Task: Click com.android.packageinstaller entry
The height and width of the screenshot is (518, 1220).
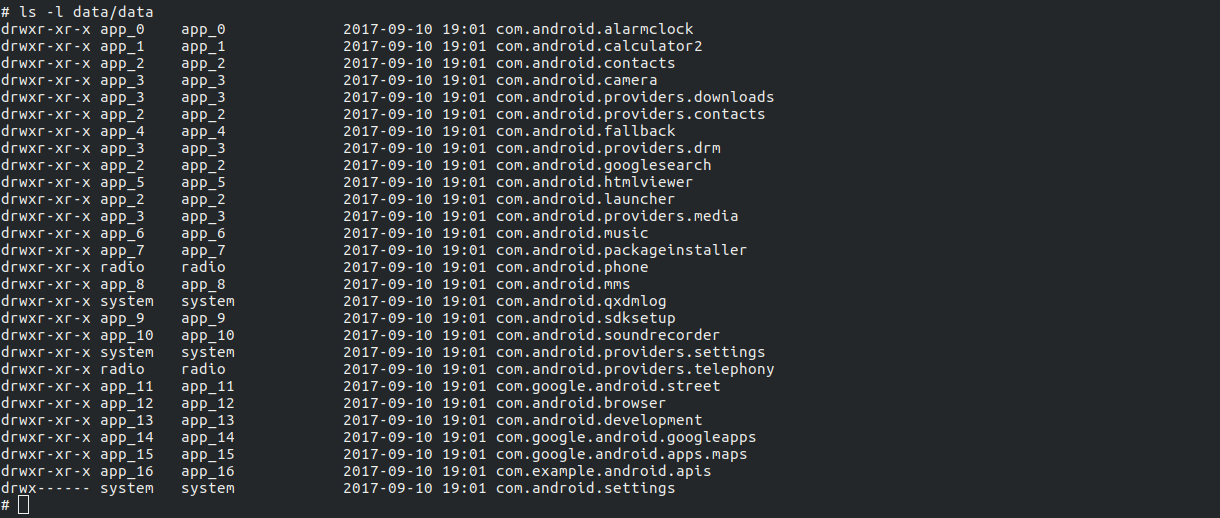Action: pos(622,250)
